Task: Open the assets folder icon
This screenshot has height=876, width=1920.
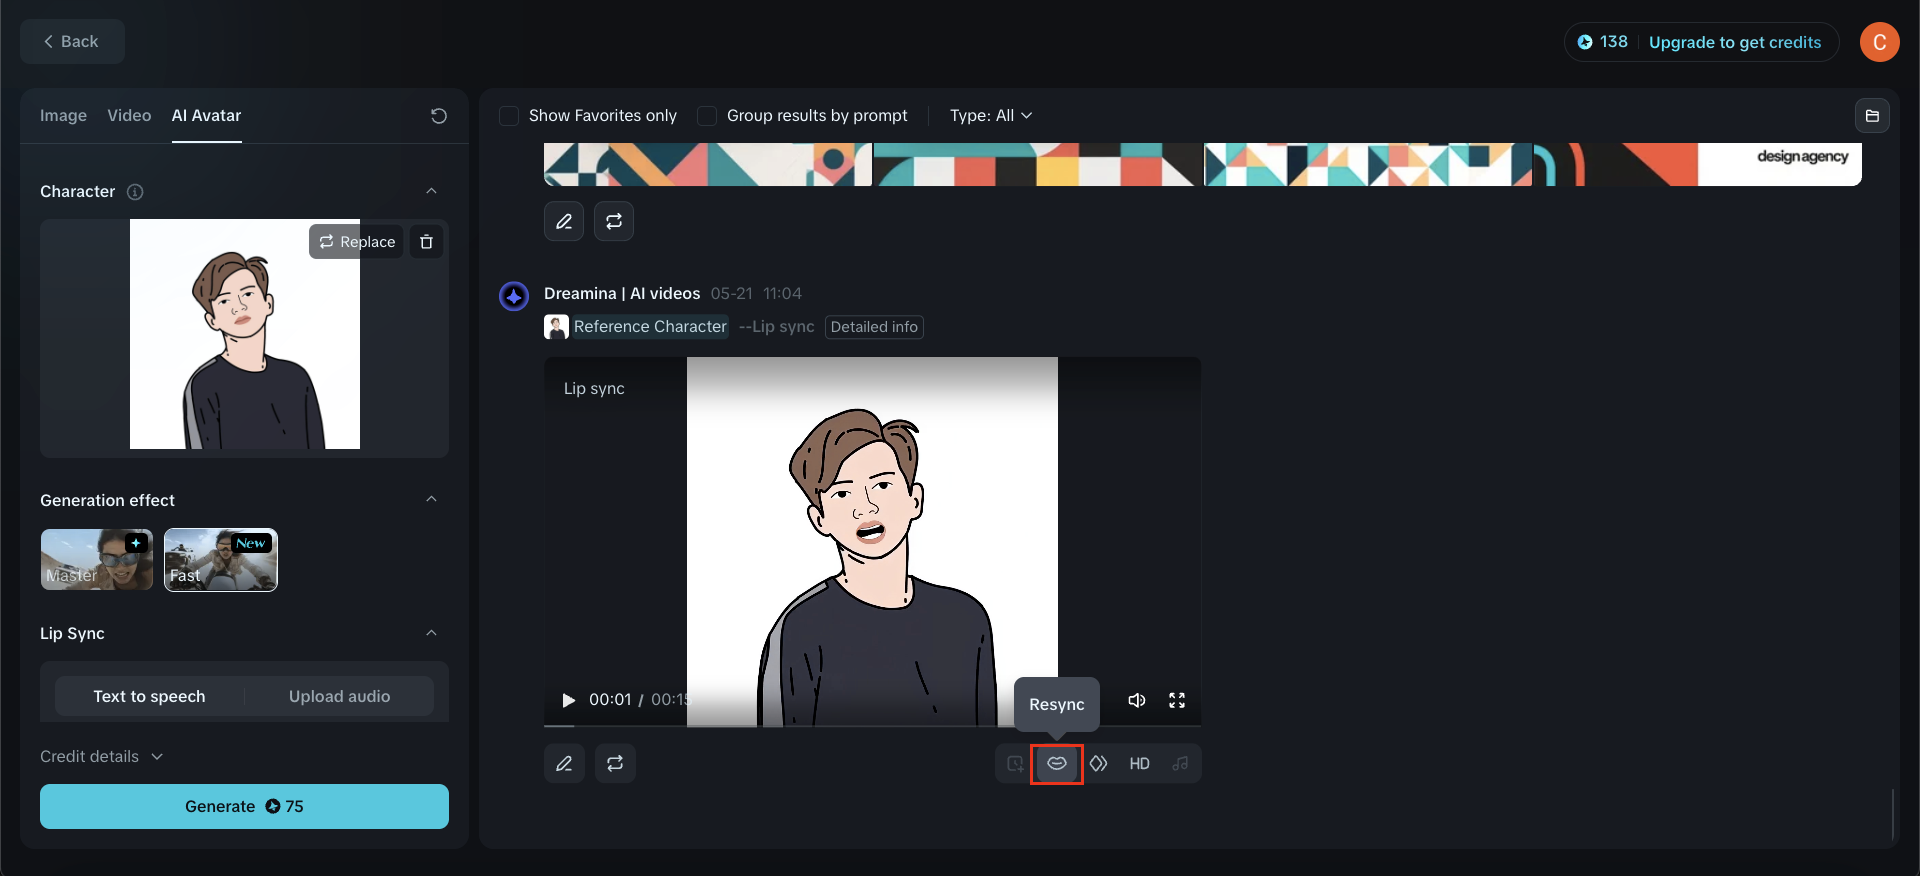Action: (x=1872, y=116)
